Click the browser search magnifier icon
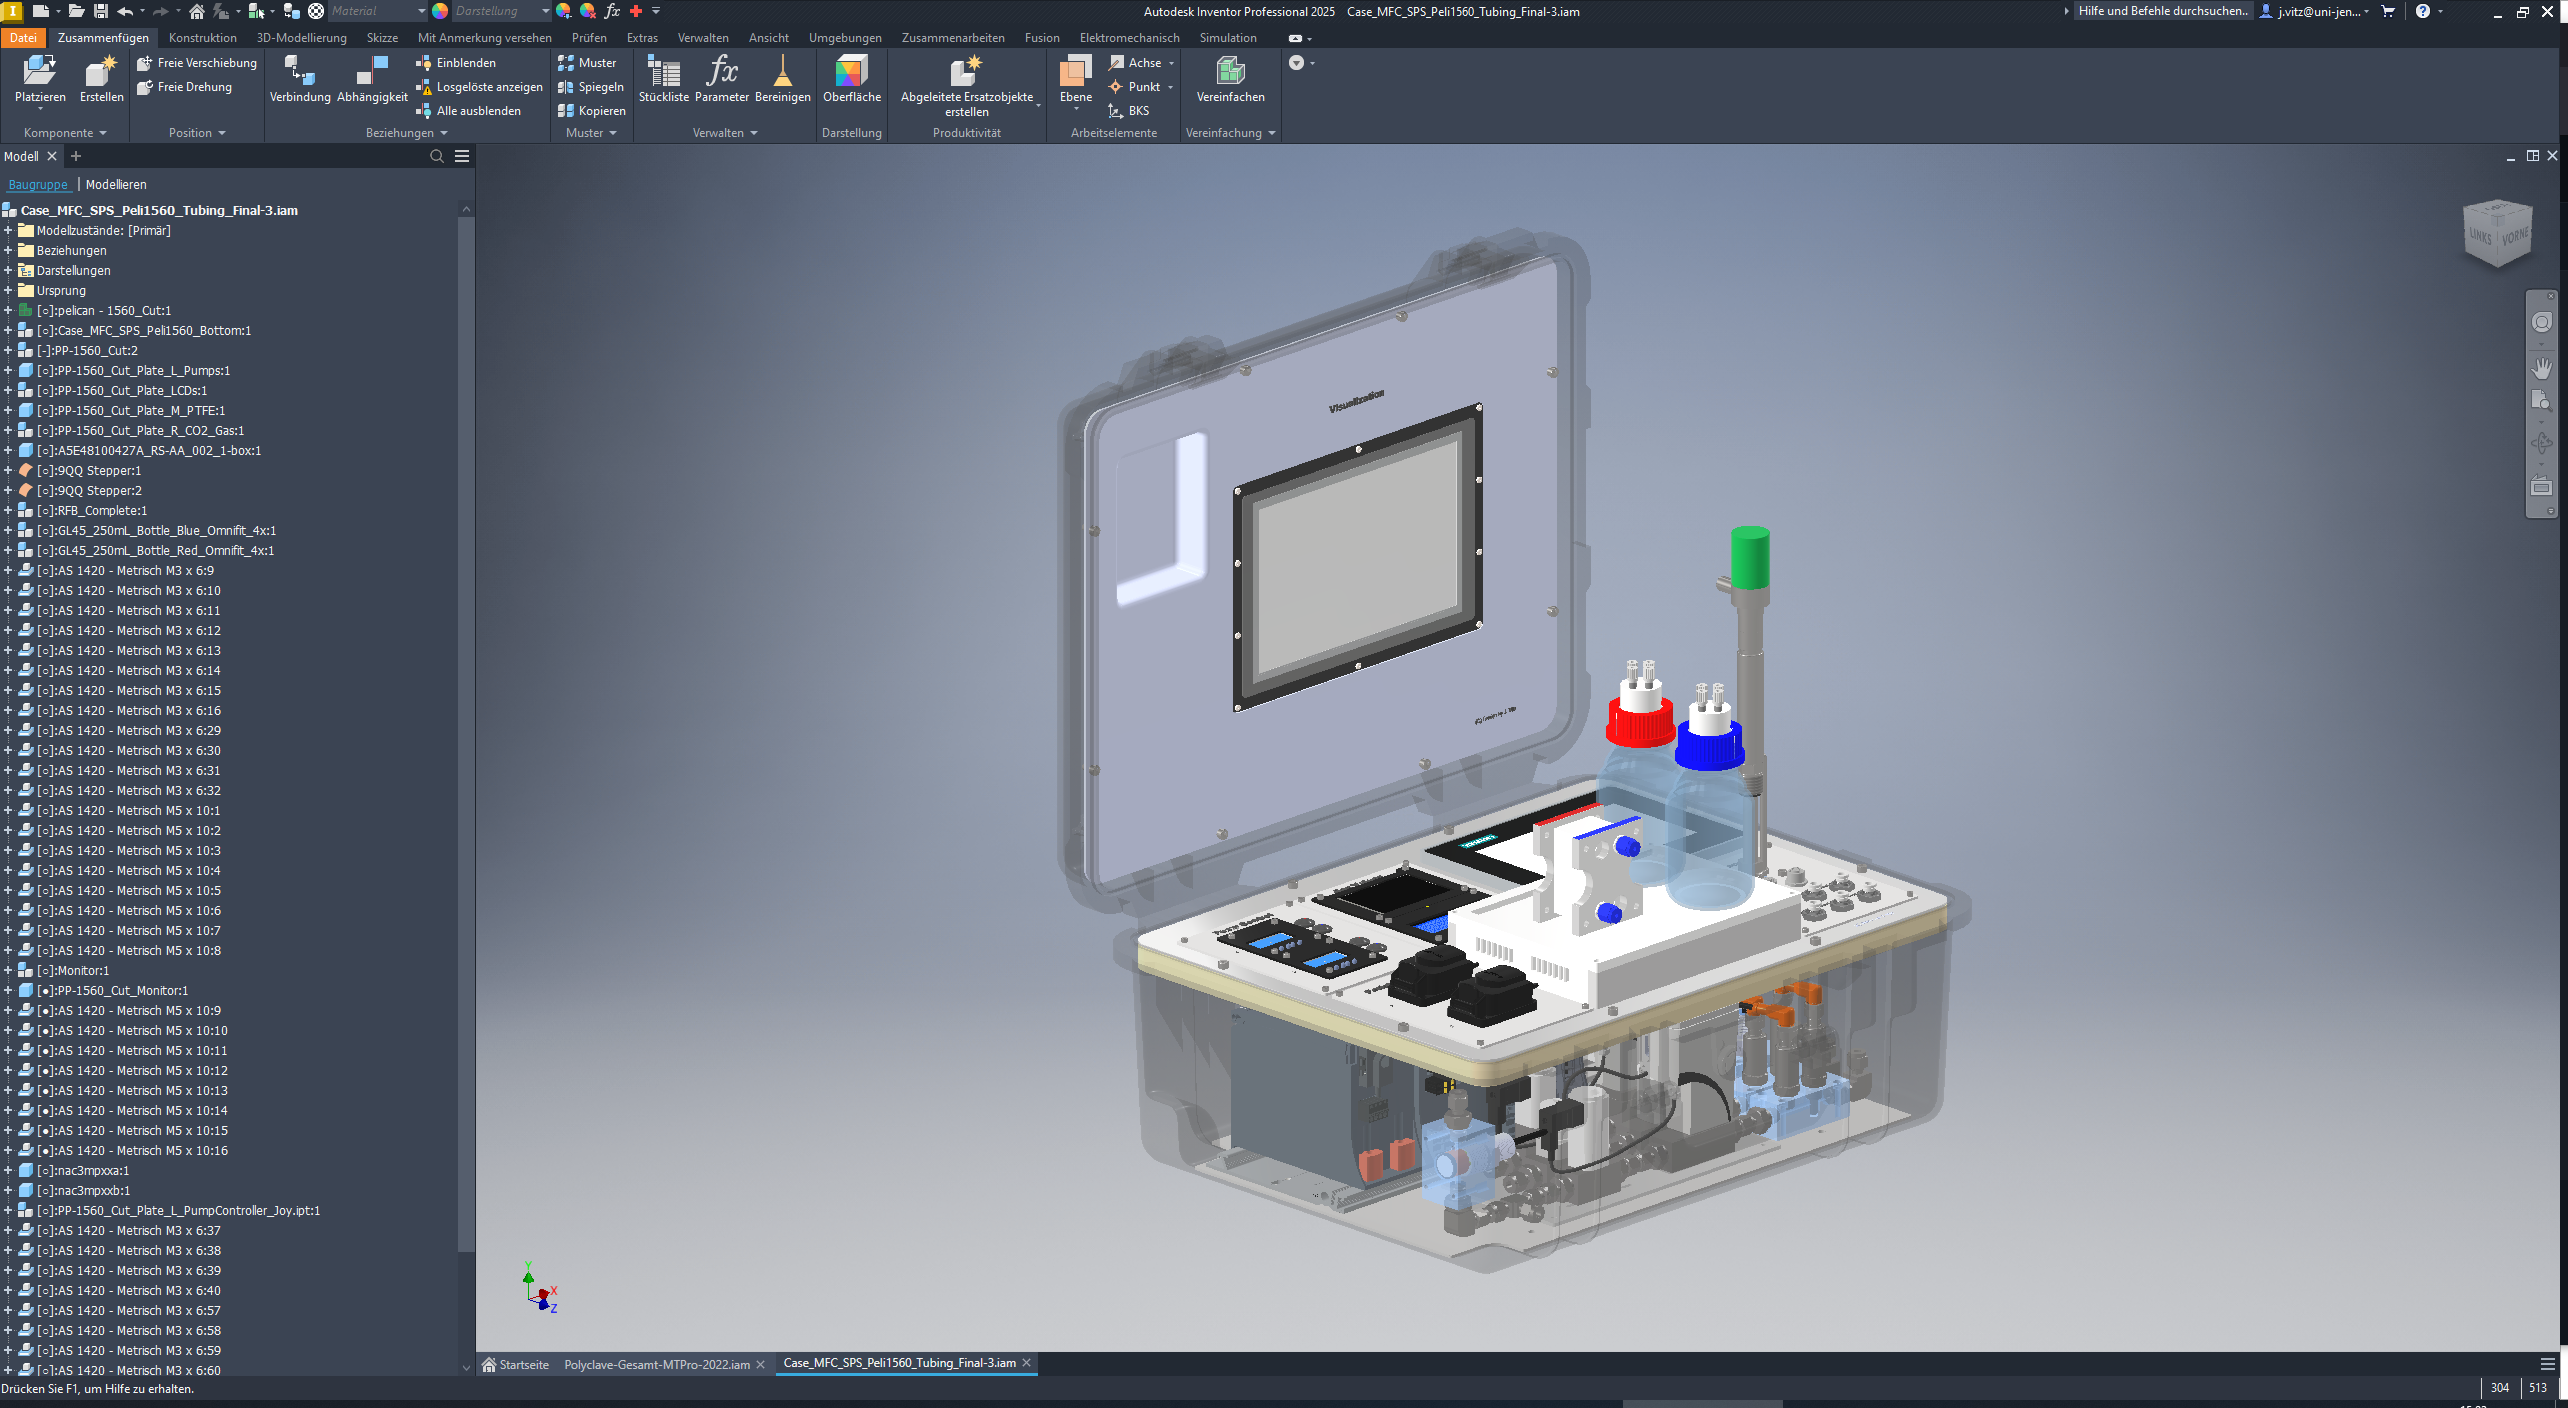 tap(436, 156)
